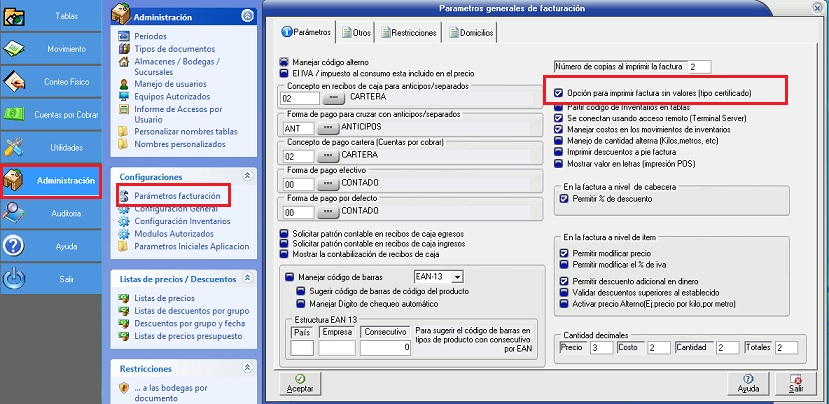Open the Movimiento sidebar icon
829x404 pixels.
[x=17, y=49]
